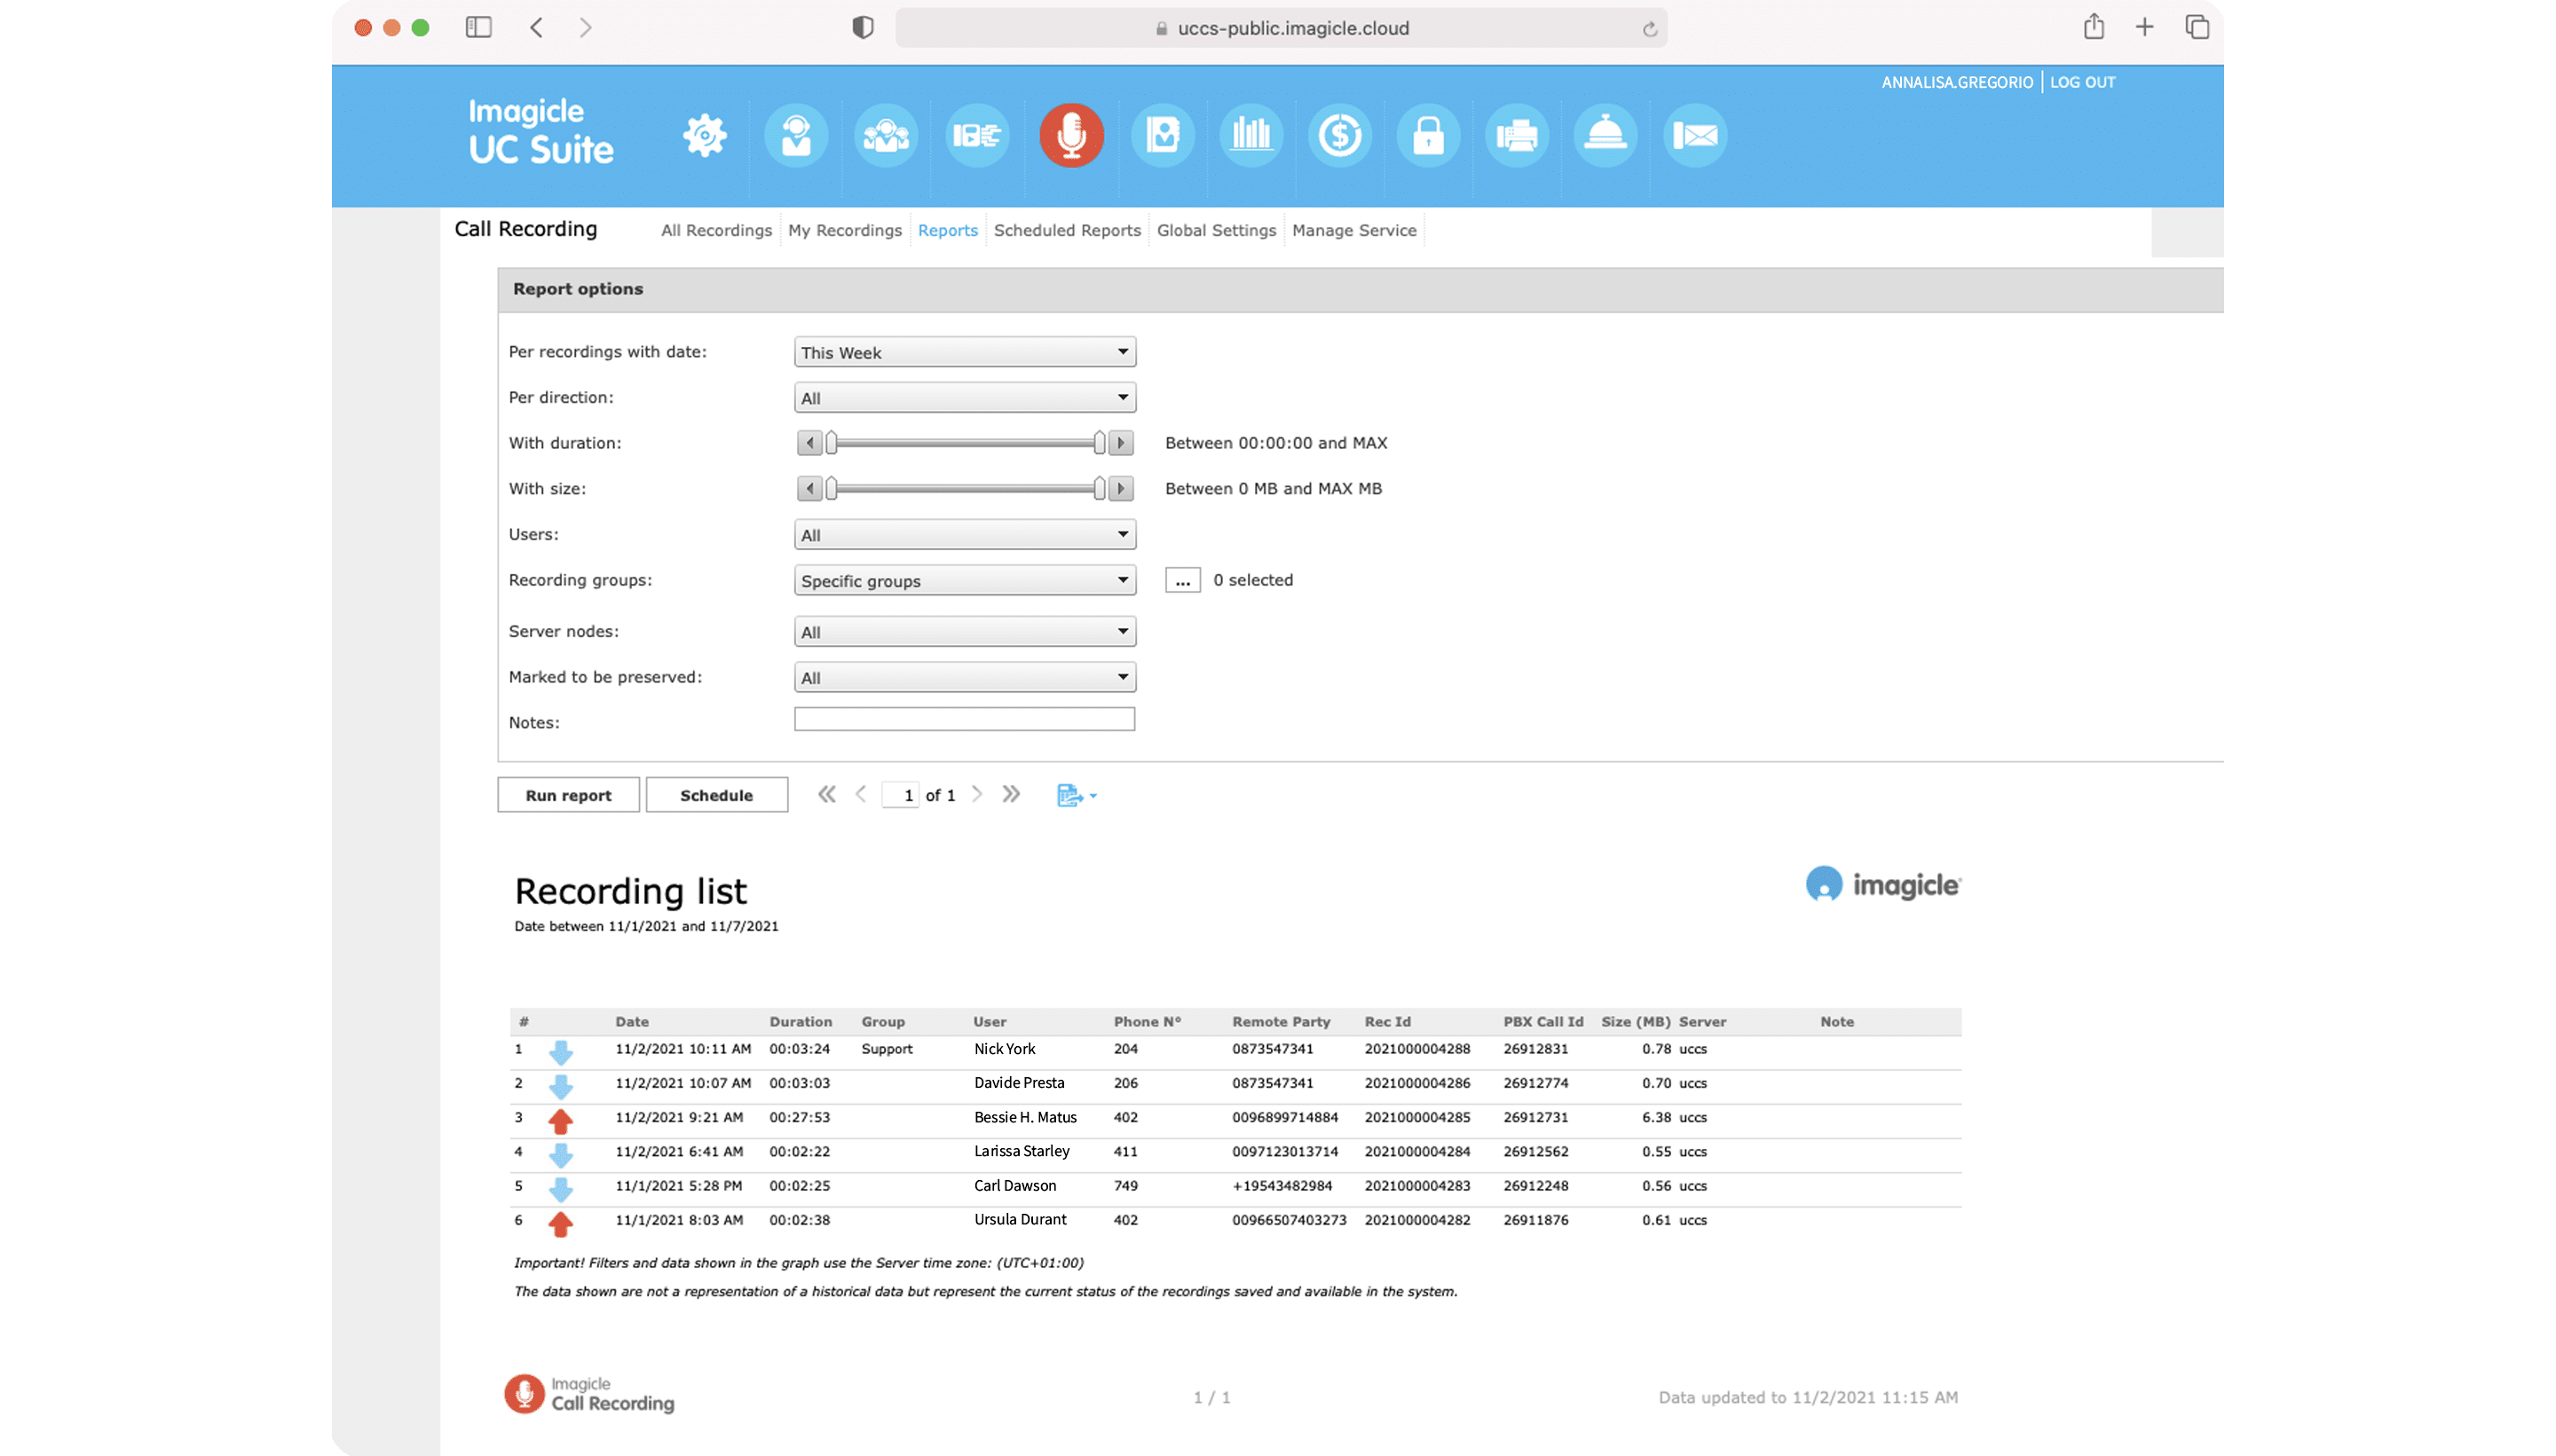Screen dimensions: 2556x1456
Task: Go to last report page arrow
Action: tap(1011, 794)
